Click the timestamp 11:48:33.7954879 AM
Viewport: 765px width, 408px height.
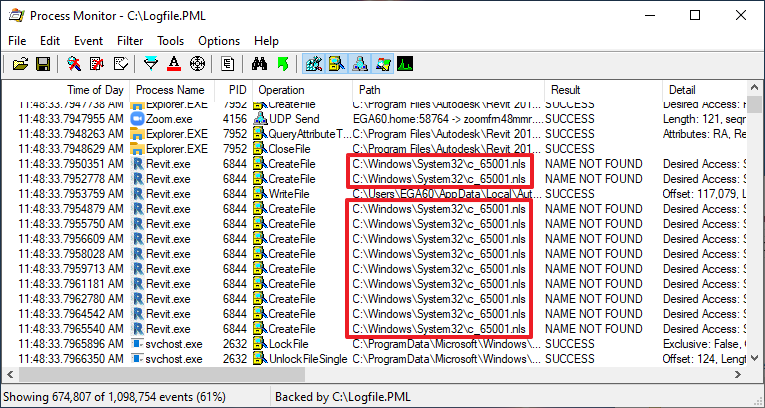[x=71, y=209]
